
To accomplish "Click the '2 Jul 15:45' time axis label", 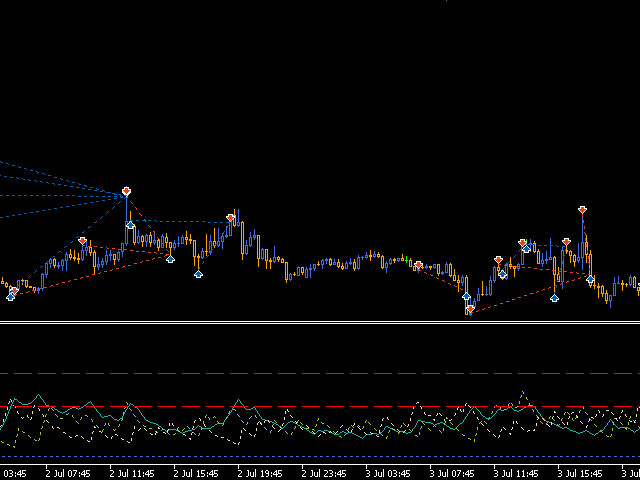I will (x=196, y=473).
